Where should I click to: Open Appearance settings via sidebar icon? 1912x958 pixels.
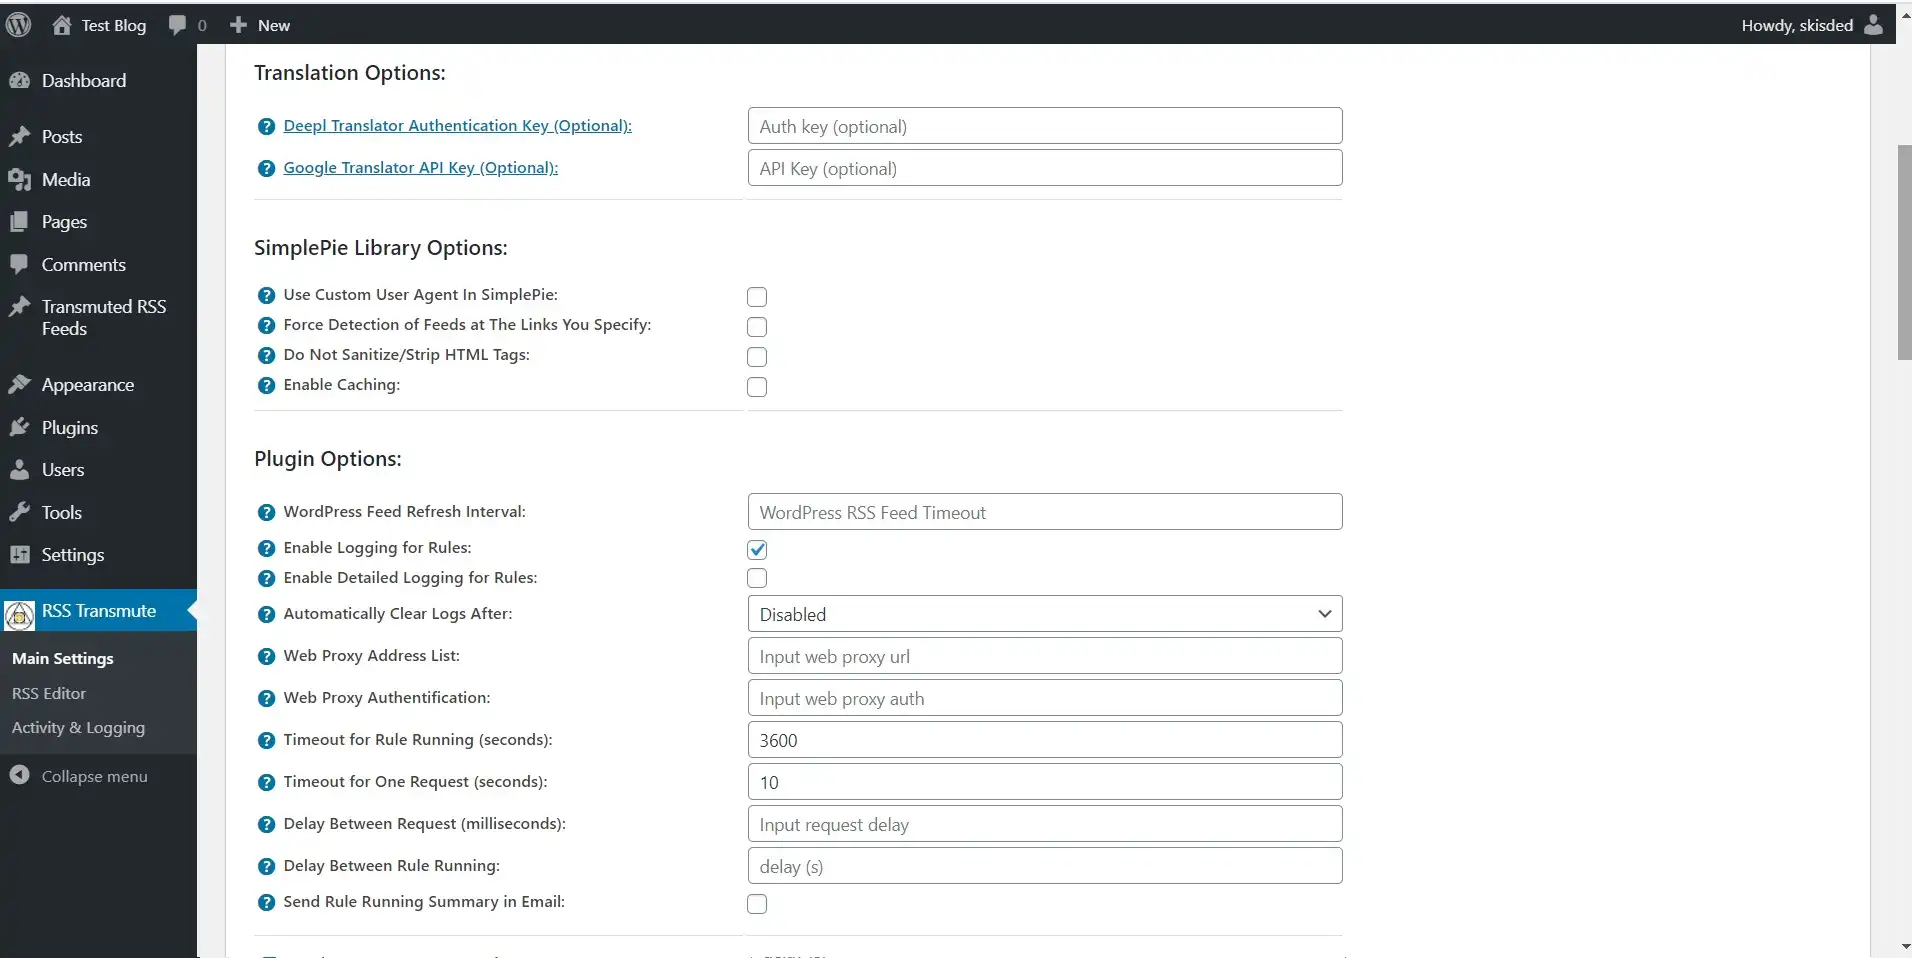[x=22, y=384]
